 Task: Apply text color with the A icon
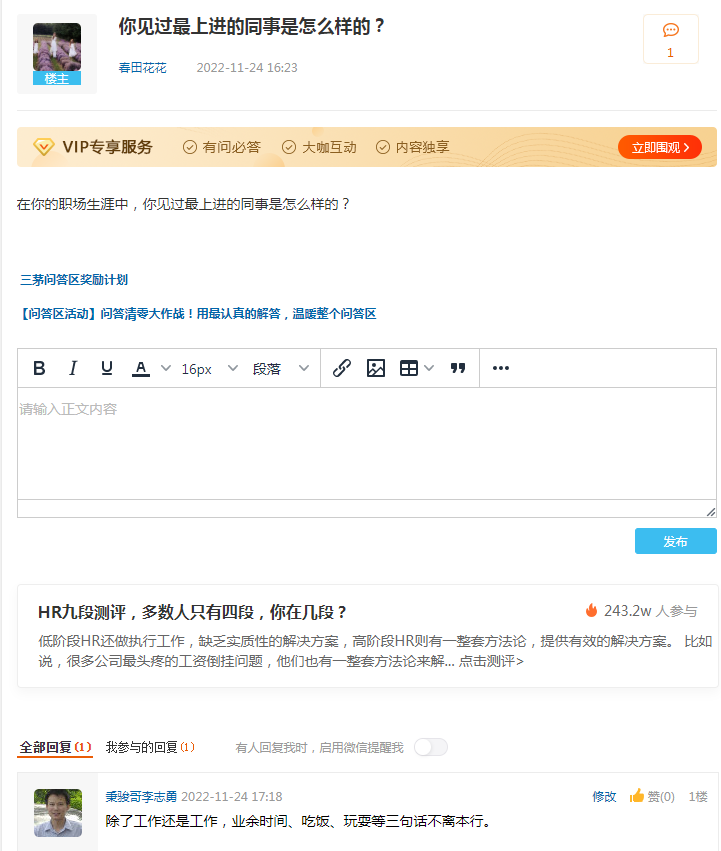141,369
